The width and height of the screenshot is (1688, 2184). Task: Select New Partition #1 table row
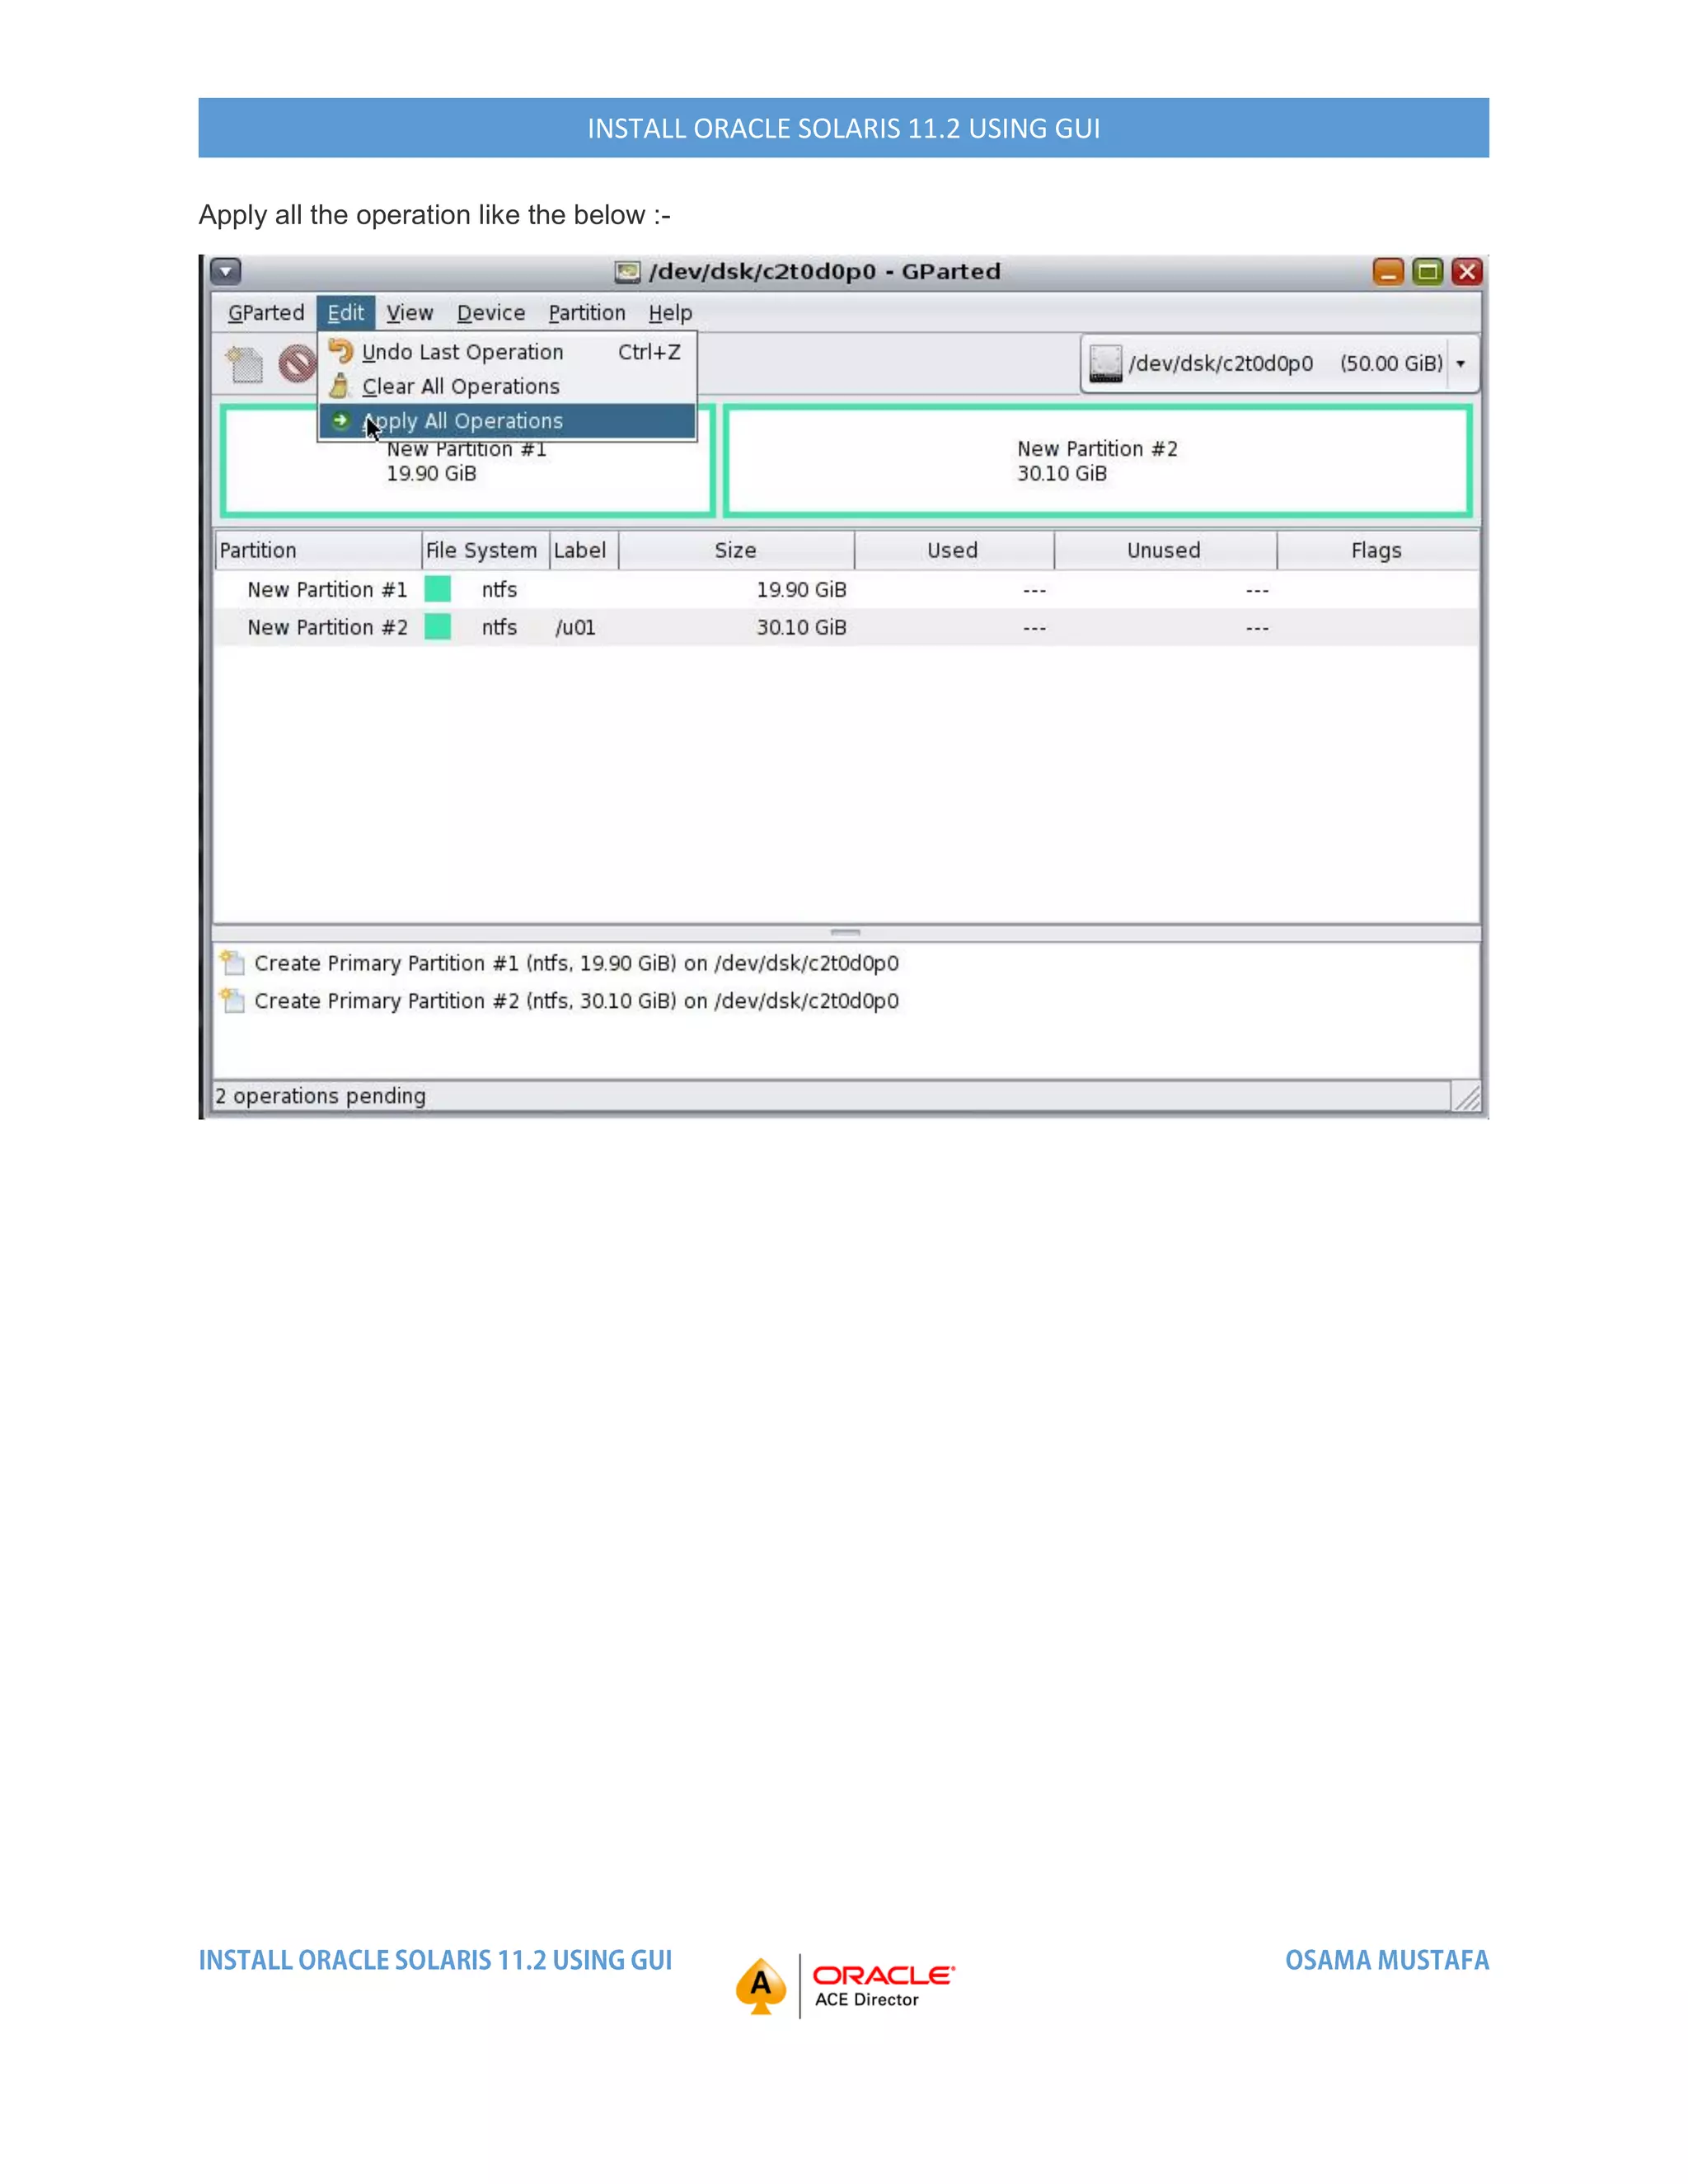(x=846, y=590)
